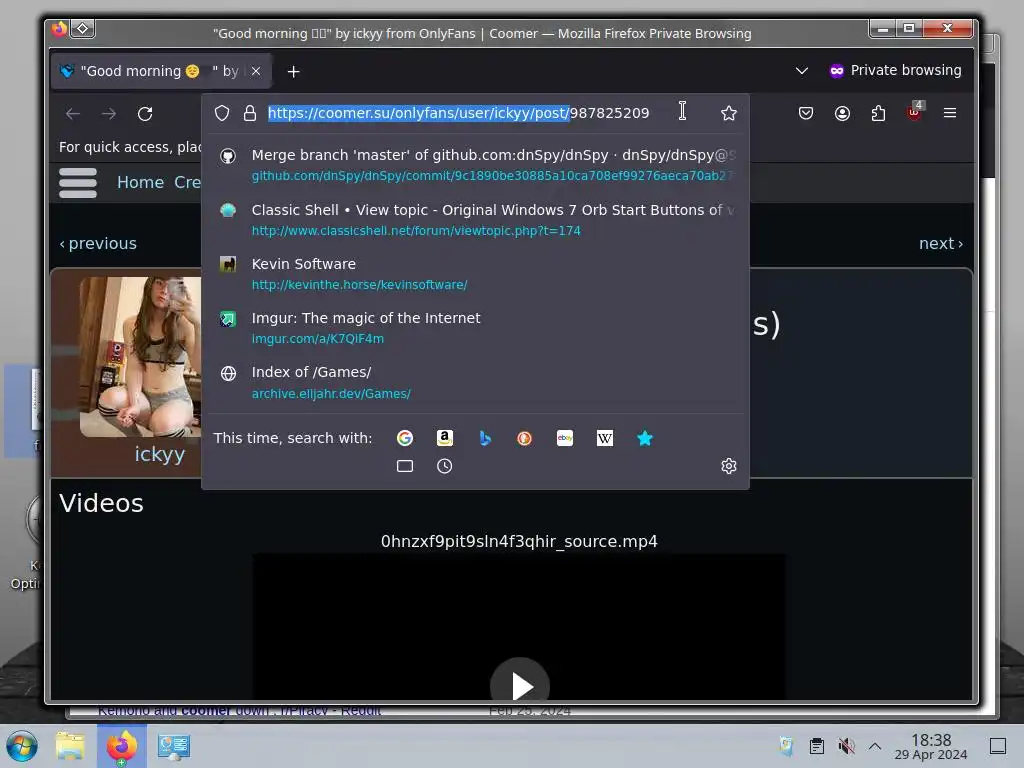Open the Windows Start orb
Image resolution: width=1024 pixels, height=768 pixels.
pos(22,746)
